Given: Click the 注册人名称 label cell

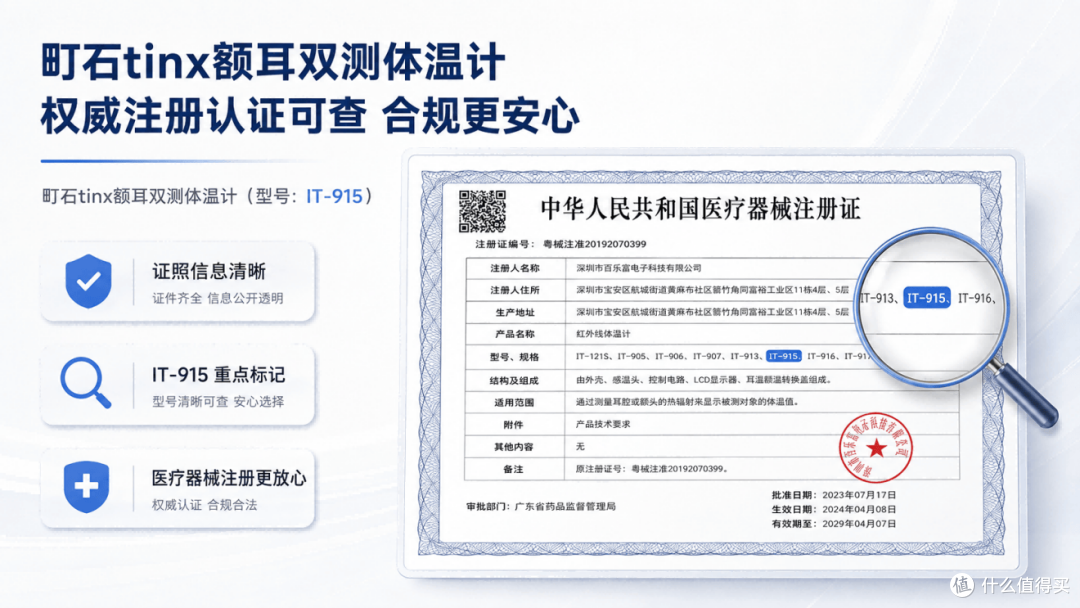Looking at the screenshot, I should coord(515,268).
